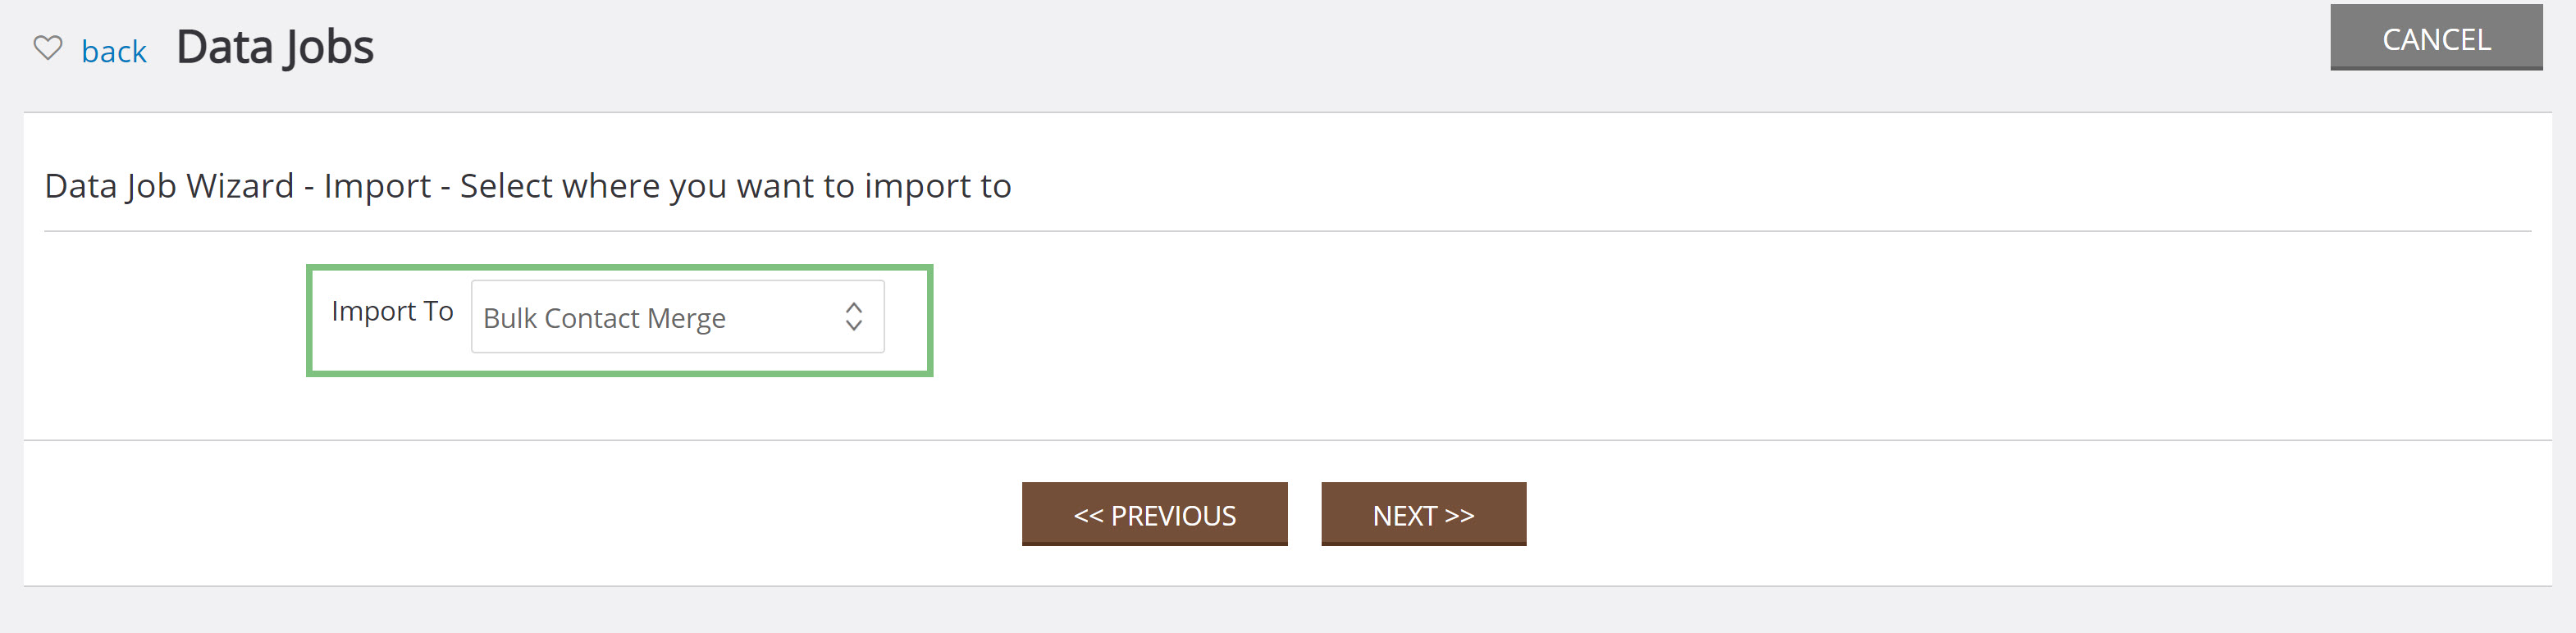The image size is (2576, 633).
Task: Toggle the heart favorite outline beside back
Action: tap(48, 48)
